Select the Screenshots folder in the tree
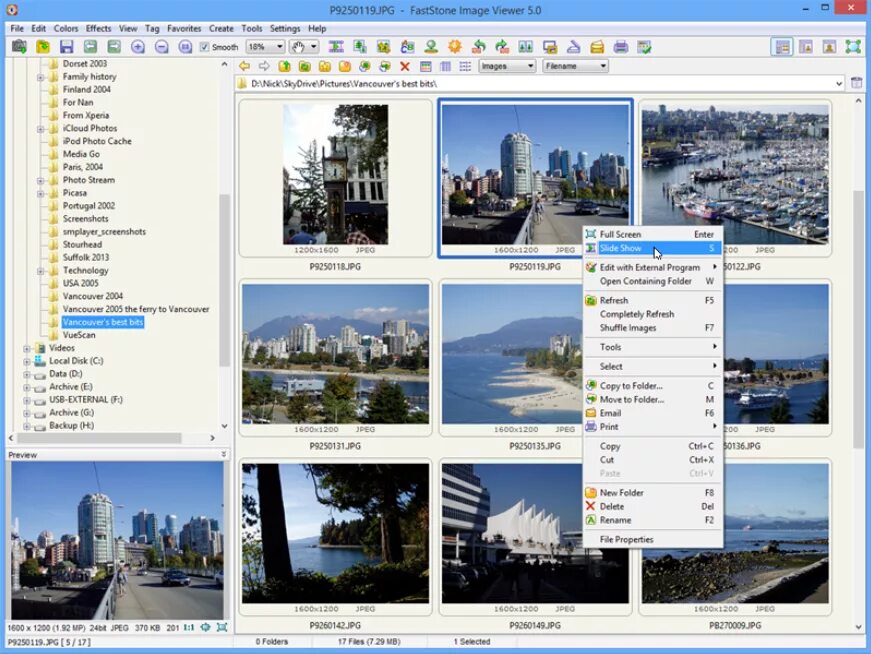The height and width of the screenshot is (654, 871). 86,219
